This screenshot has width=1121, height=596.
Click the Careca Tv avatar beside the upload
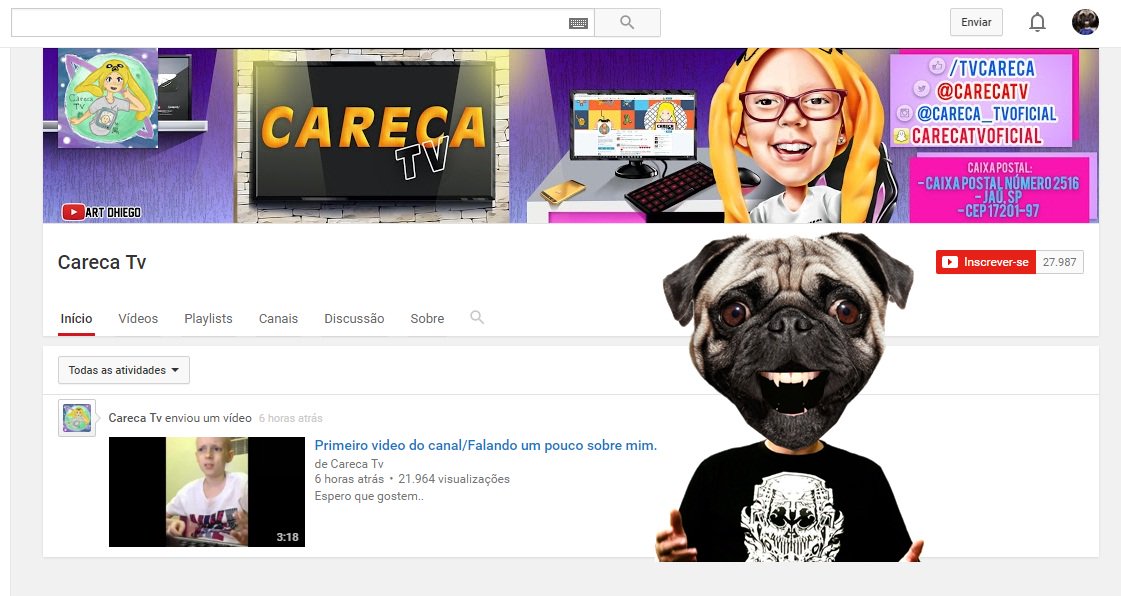pyautogui.click(x=76, y=418)
